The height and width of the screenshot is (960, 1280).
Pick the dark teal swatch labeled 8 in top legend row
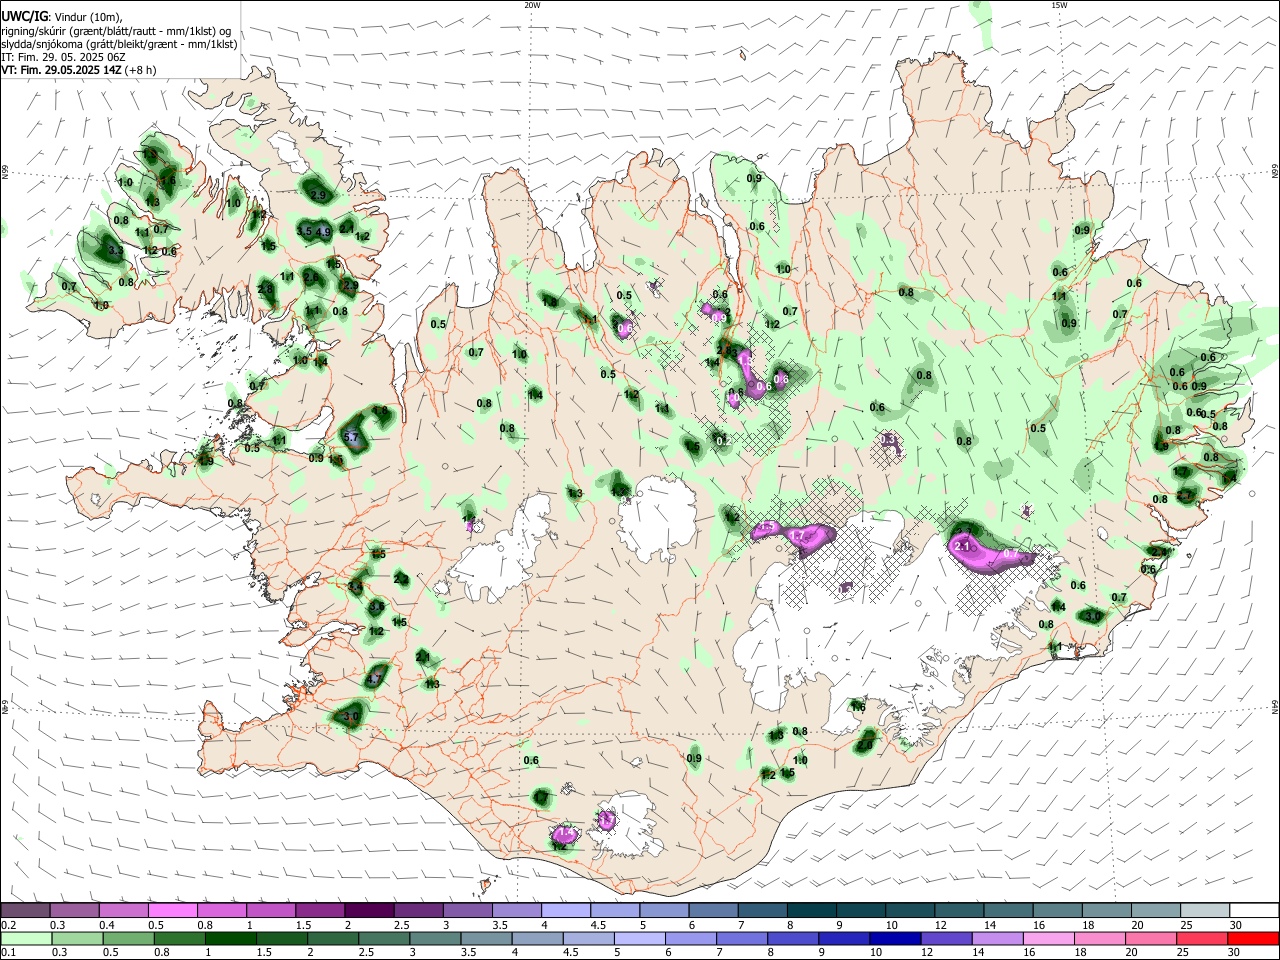click(812, 911)
